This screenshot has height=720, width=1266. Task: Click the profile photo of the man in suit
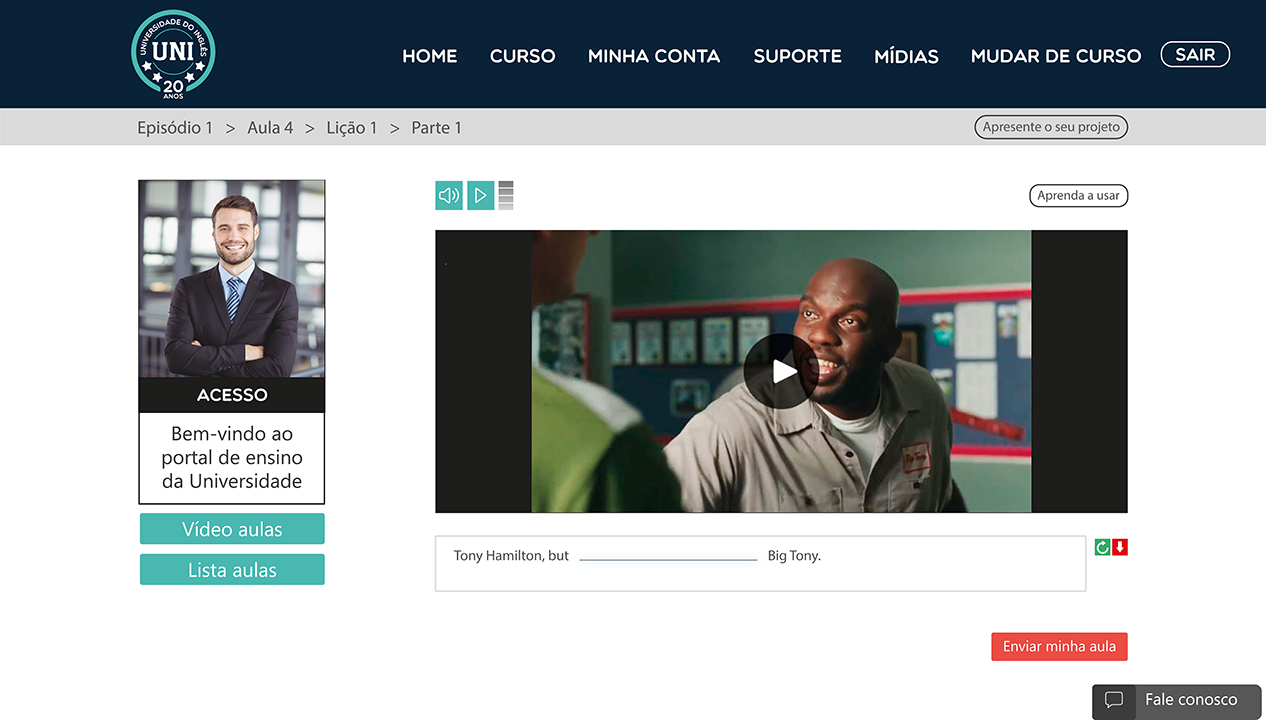232,279
